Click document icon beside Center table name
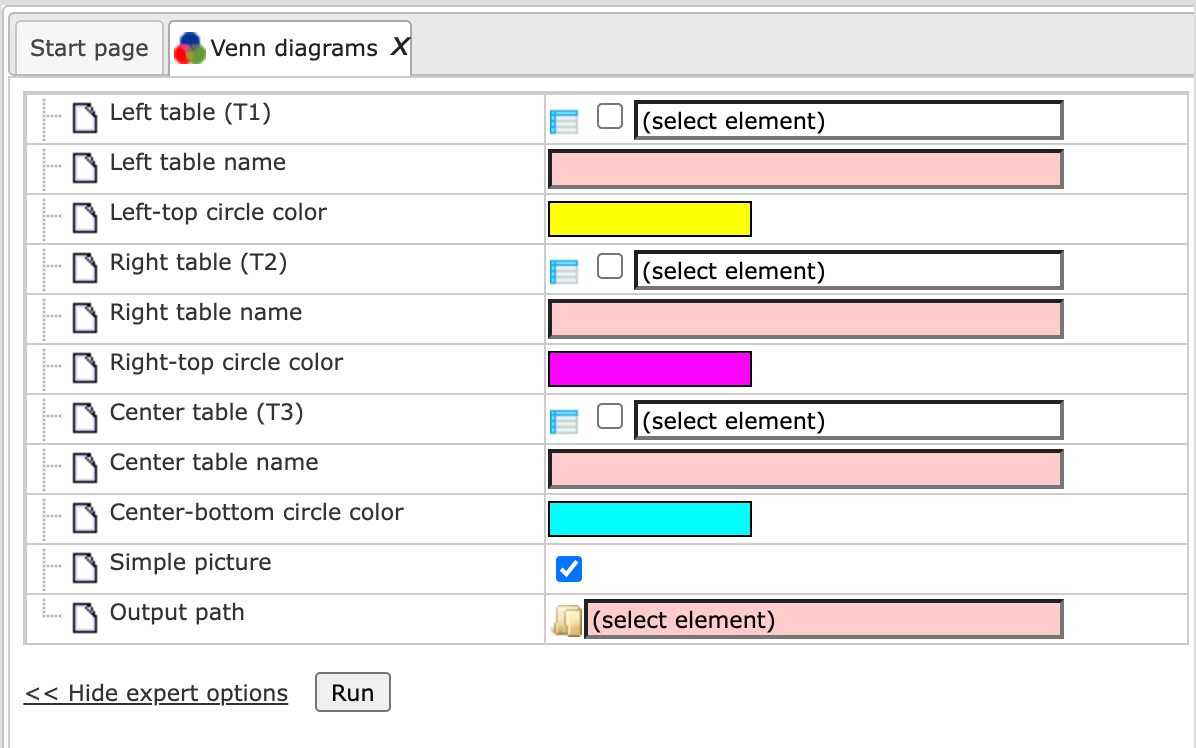 (x=85, y=468)
